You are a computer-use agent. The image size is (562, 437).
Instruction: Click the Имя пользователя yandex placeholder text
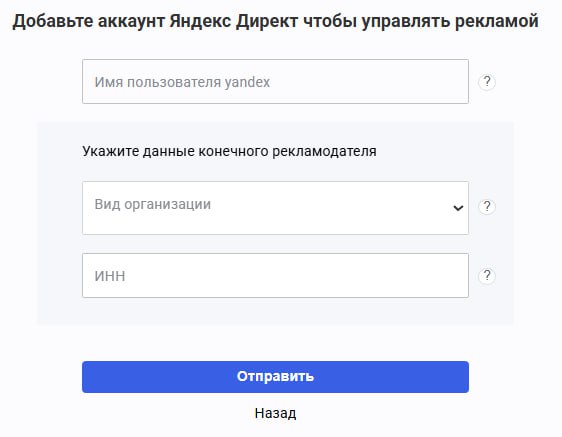pos(182,82)
